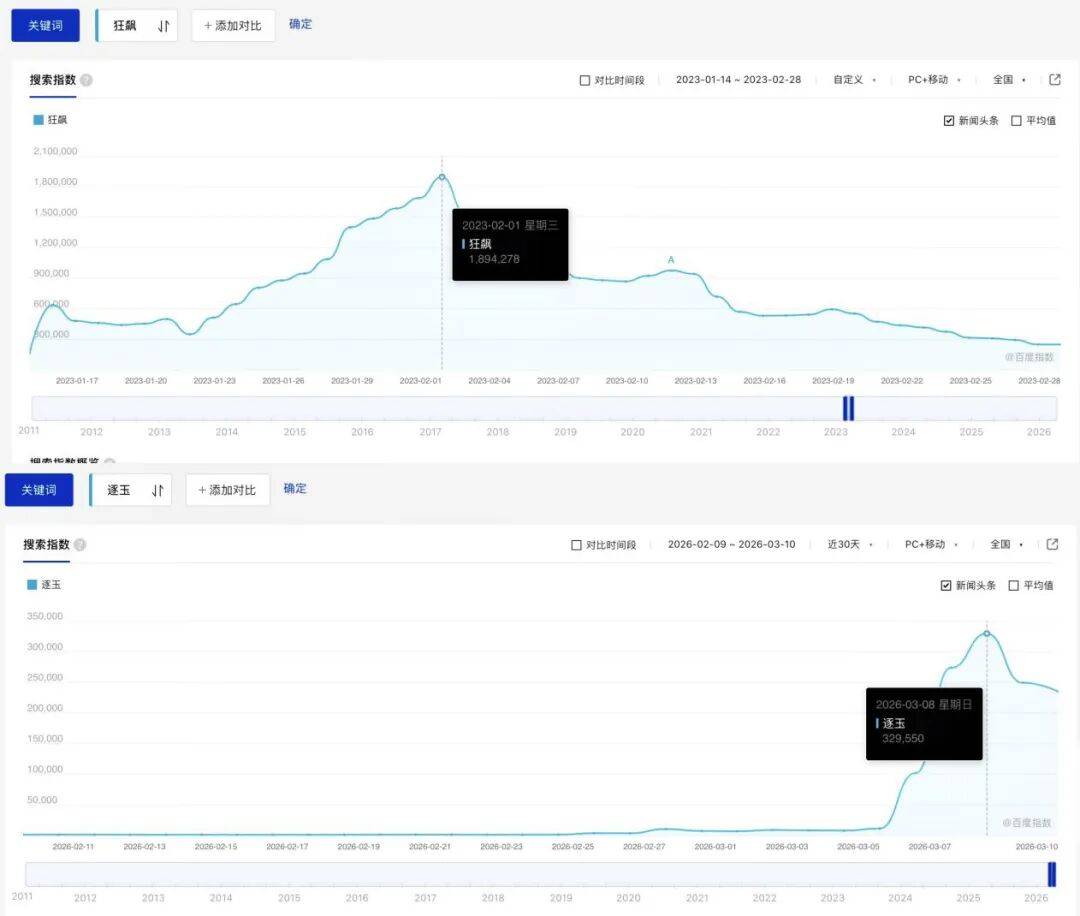Image resolution: width=1080 pixels, height=916 pixels.
Task: Open the 近30天 time range dropdown
Action: [x=850, y=545]
